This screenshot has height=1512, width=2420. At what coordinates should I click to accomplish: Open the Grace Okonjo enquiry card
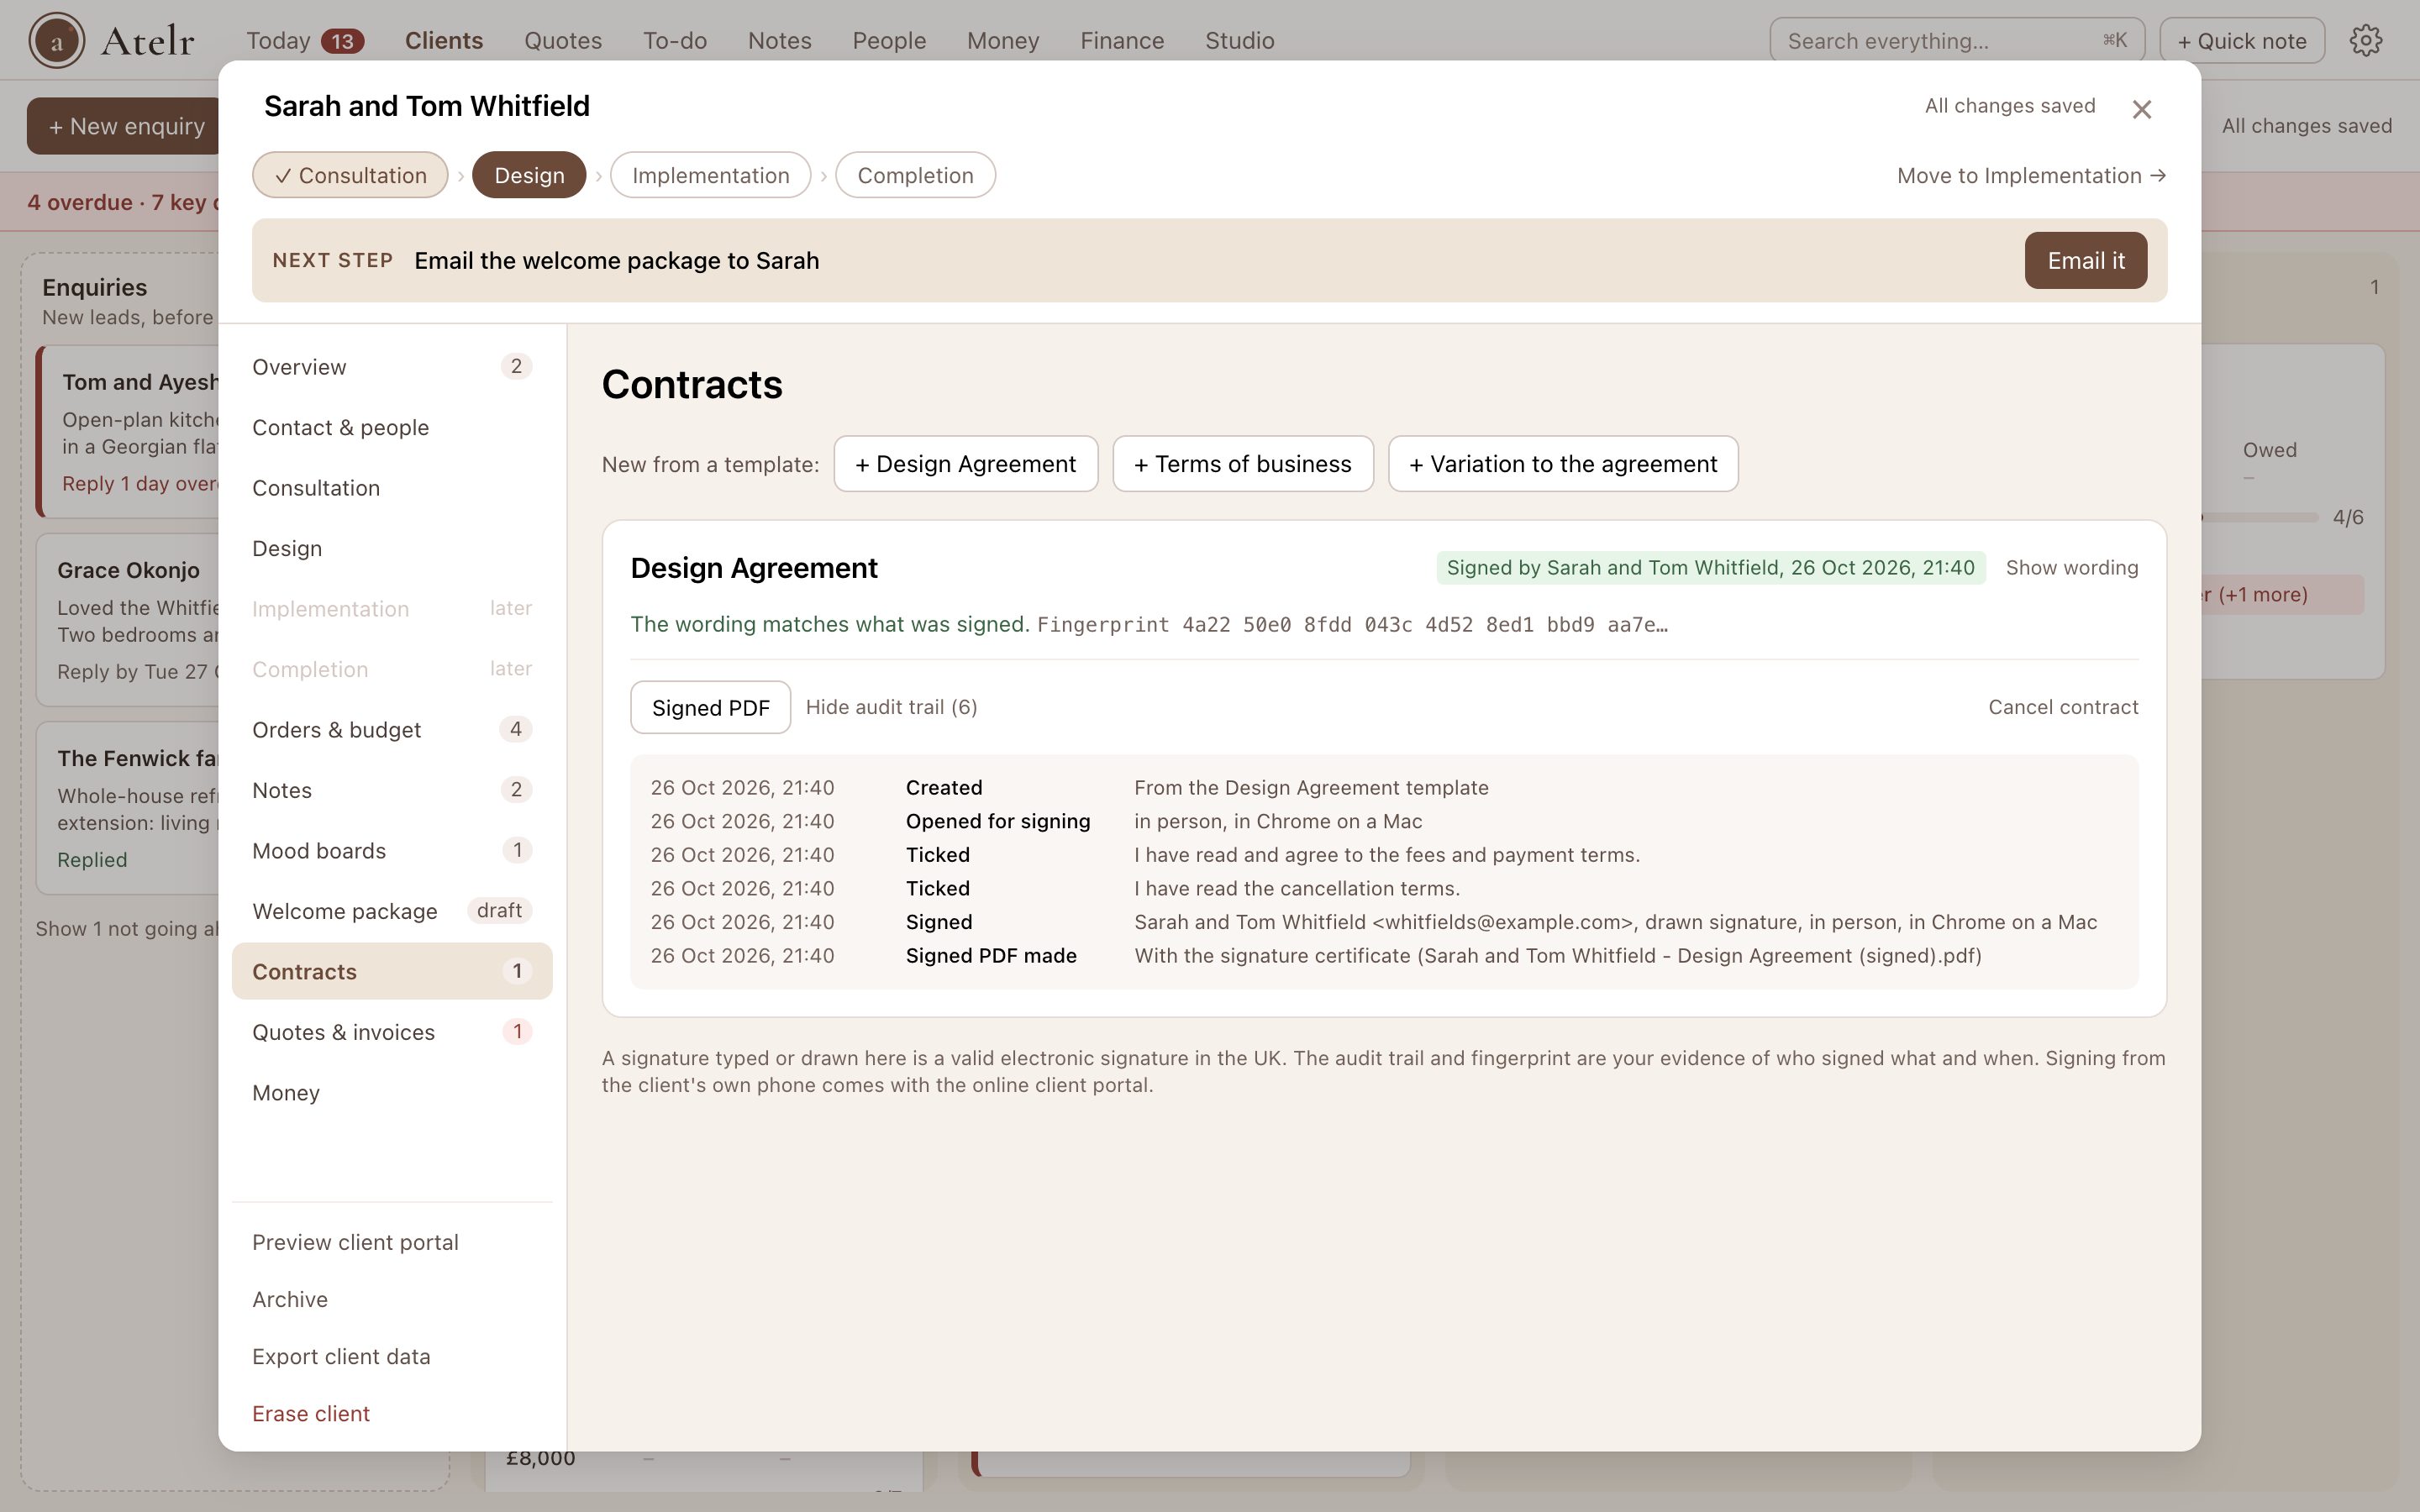pos(128,620)
